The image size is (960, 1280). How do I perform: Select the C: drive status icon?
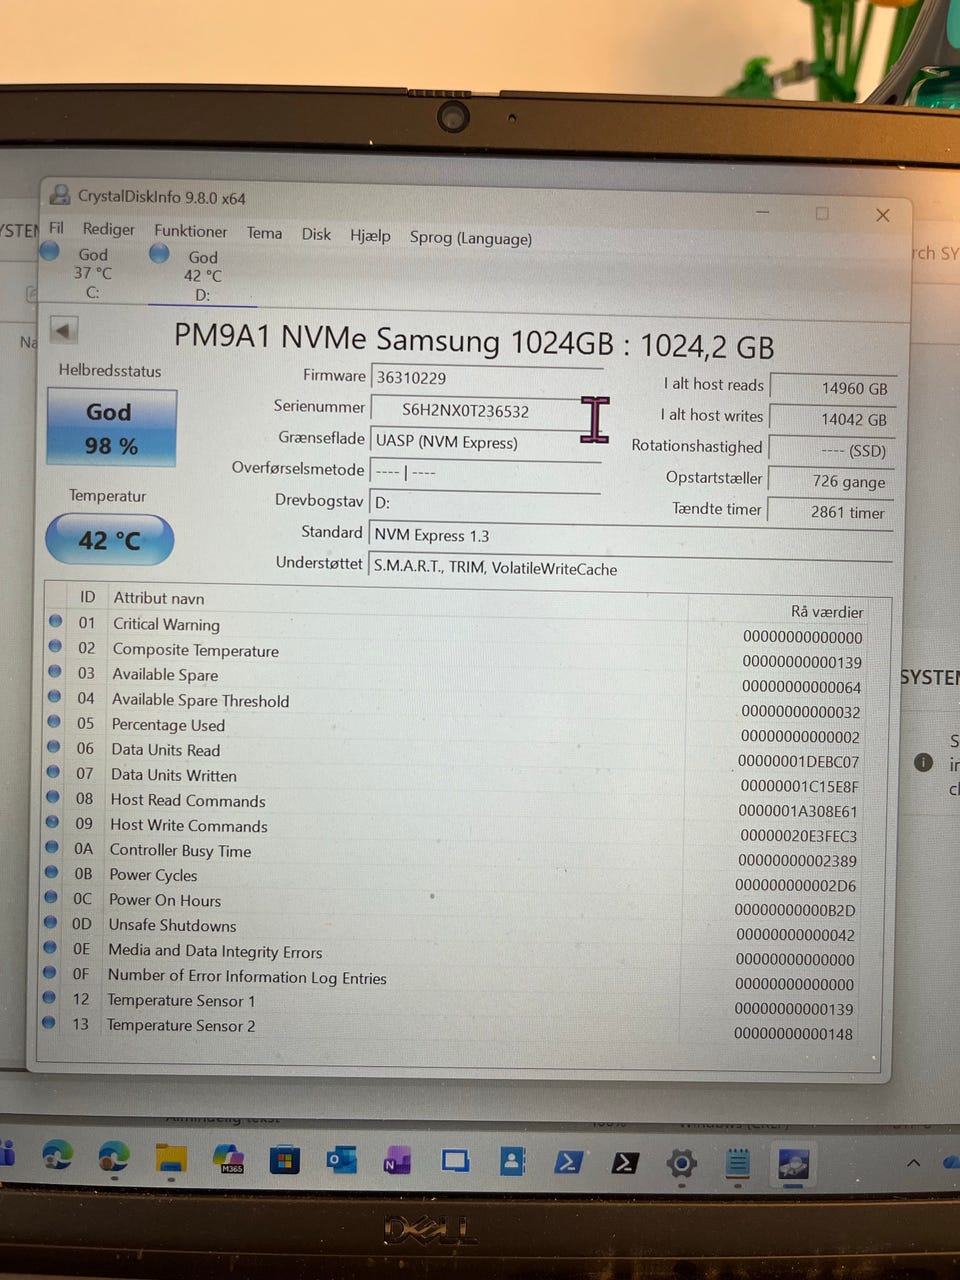[50, 252]
